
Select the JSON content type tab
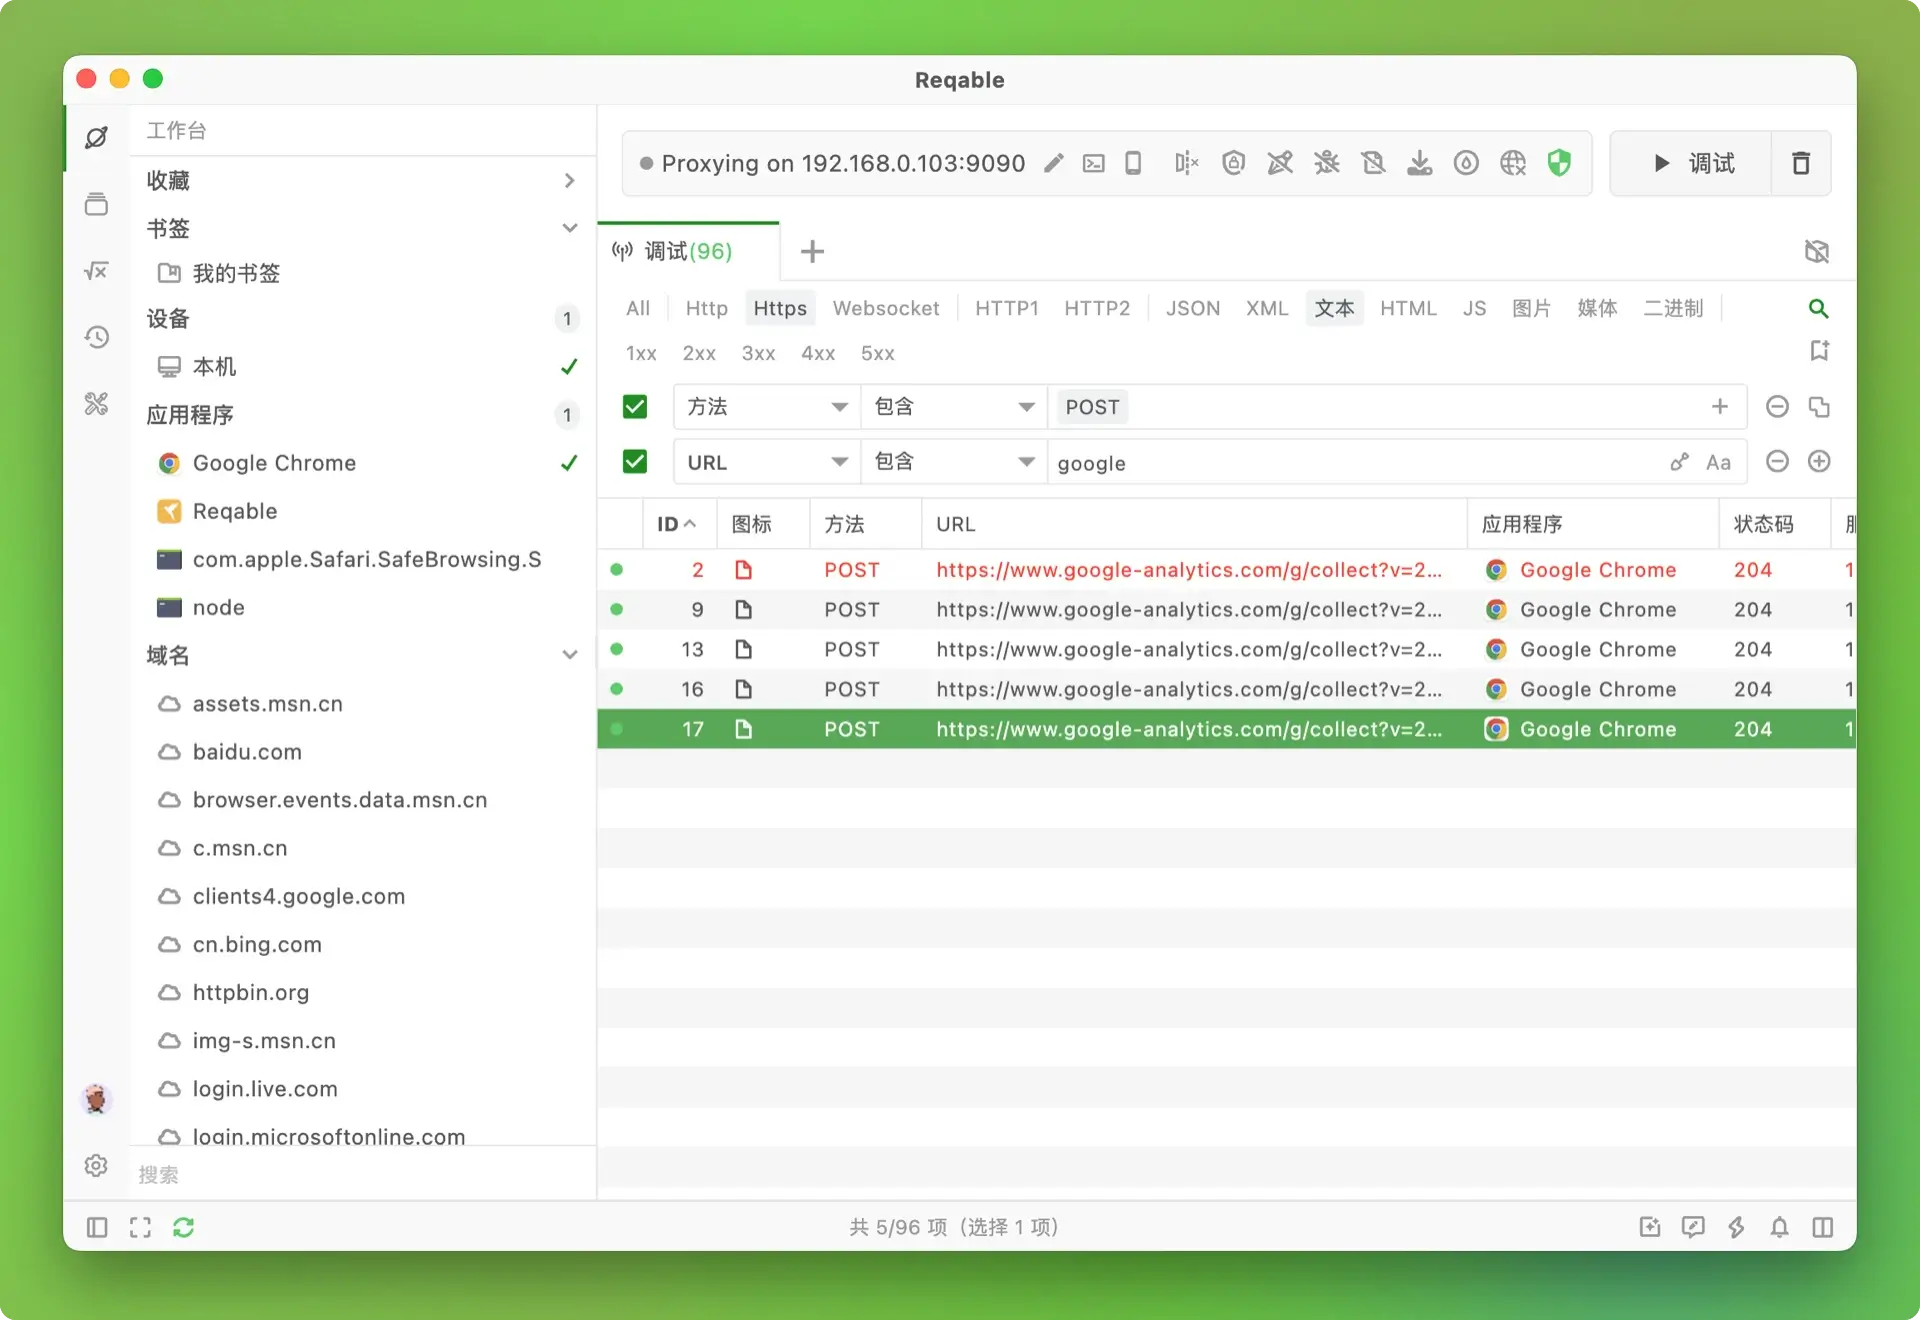click(x=1193, y=308)
